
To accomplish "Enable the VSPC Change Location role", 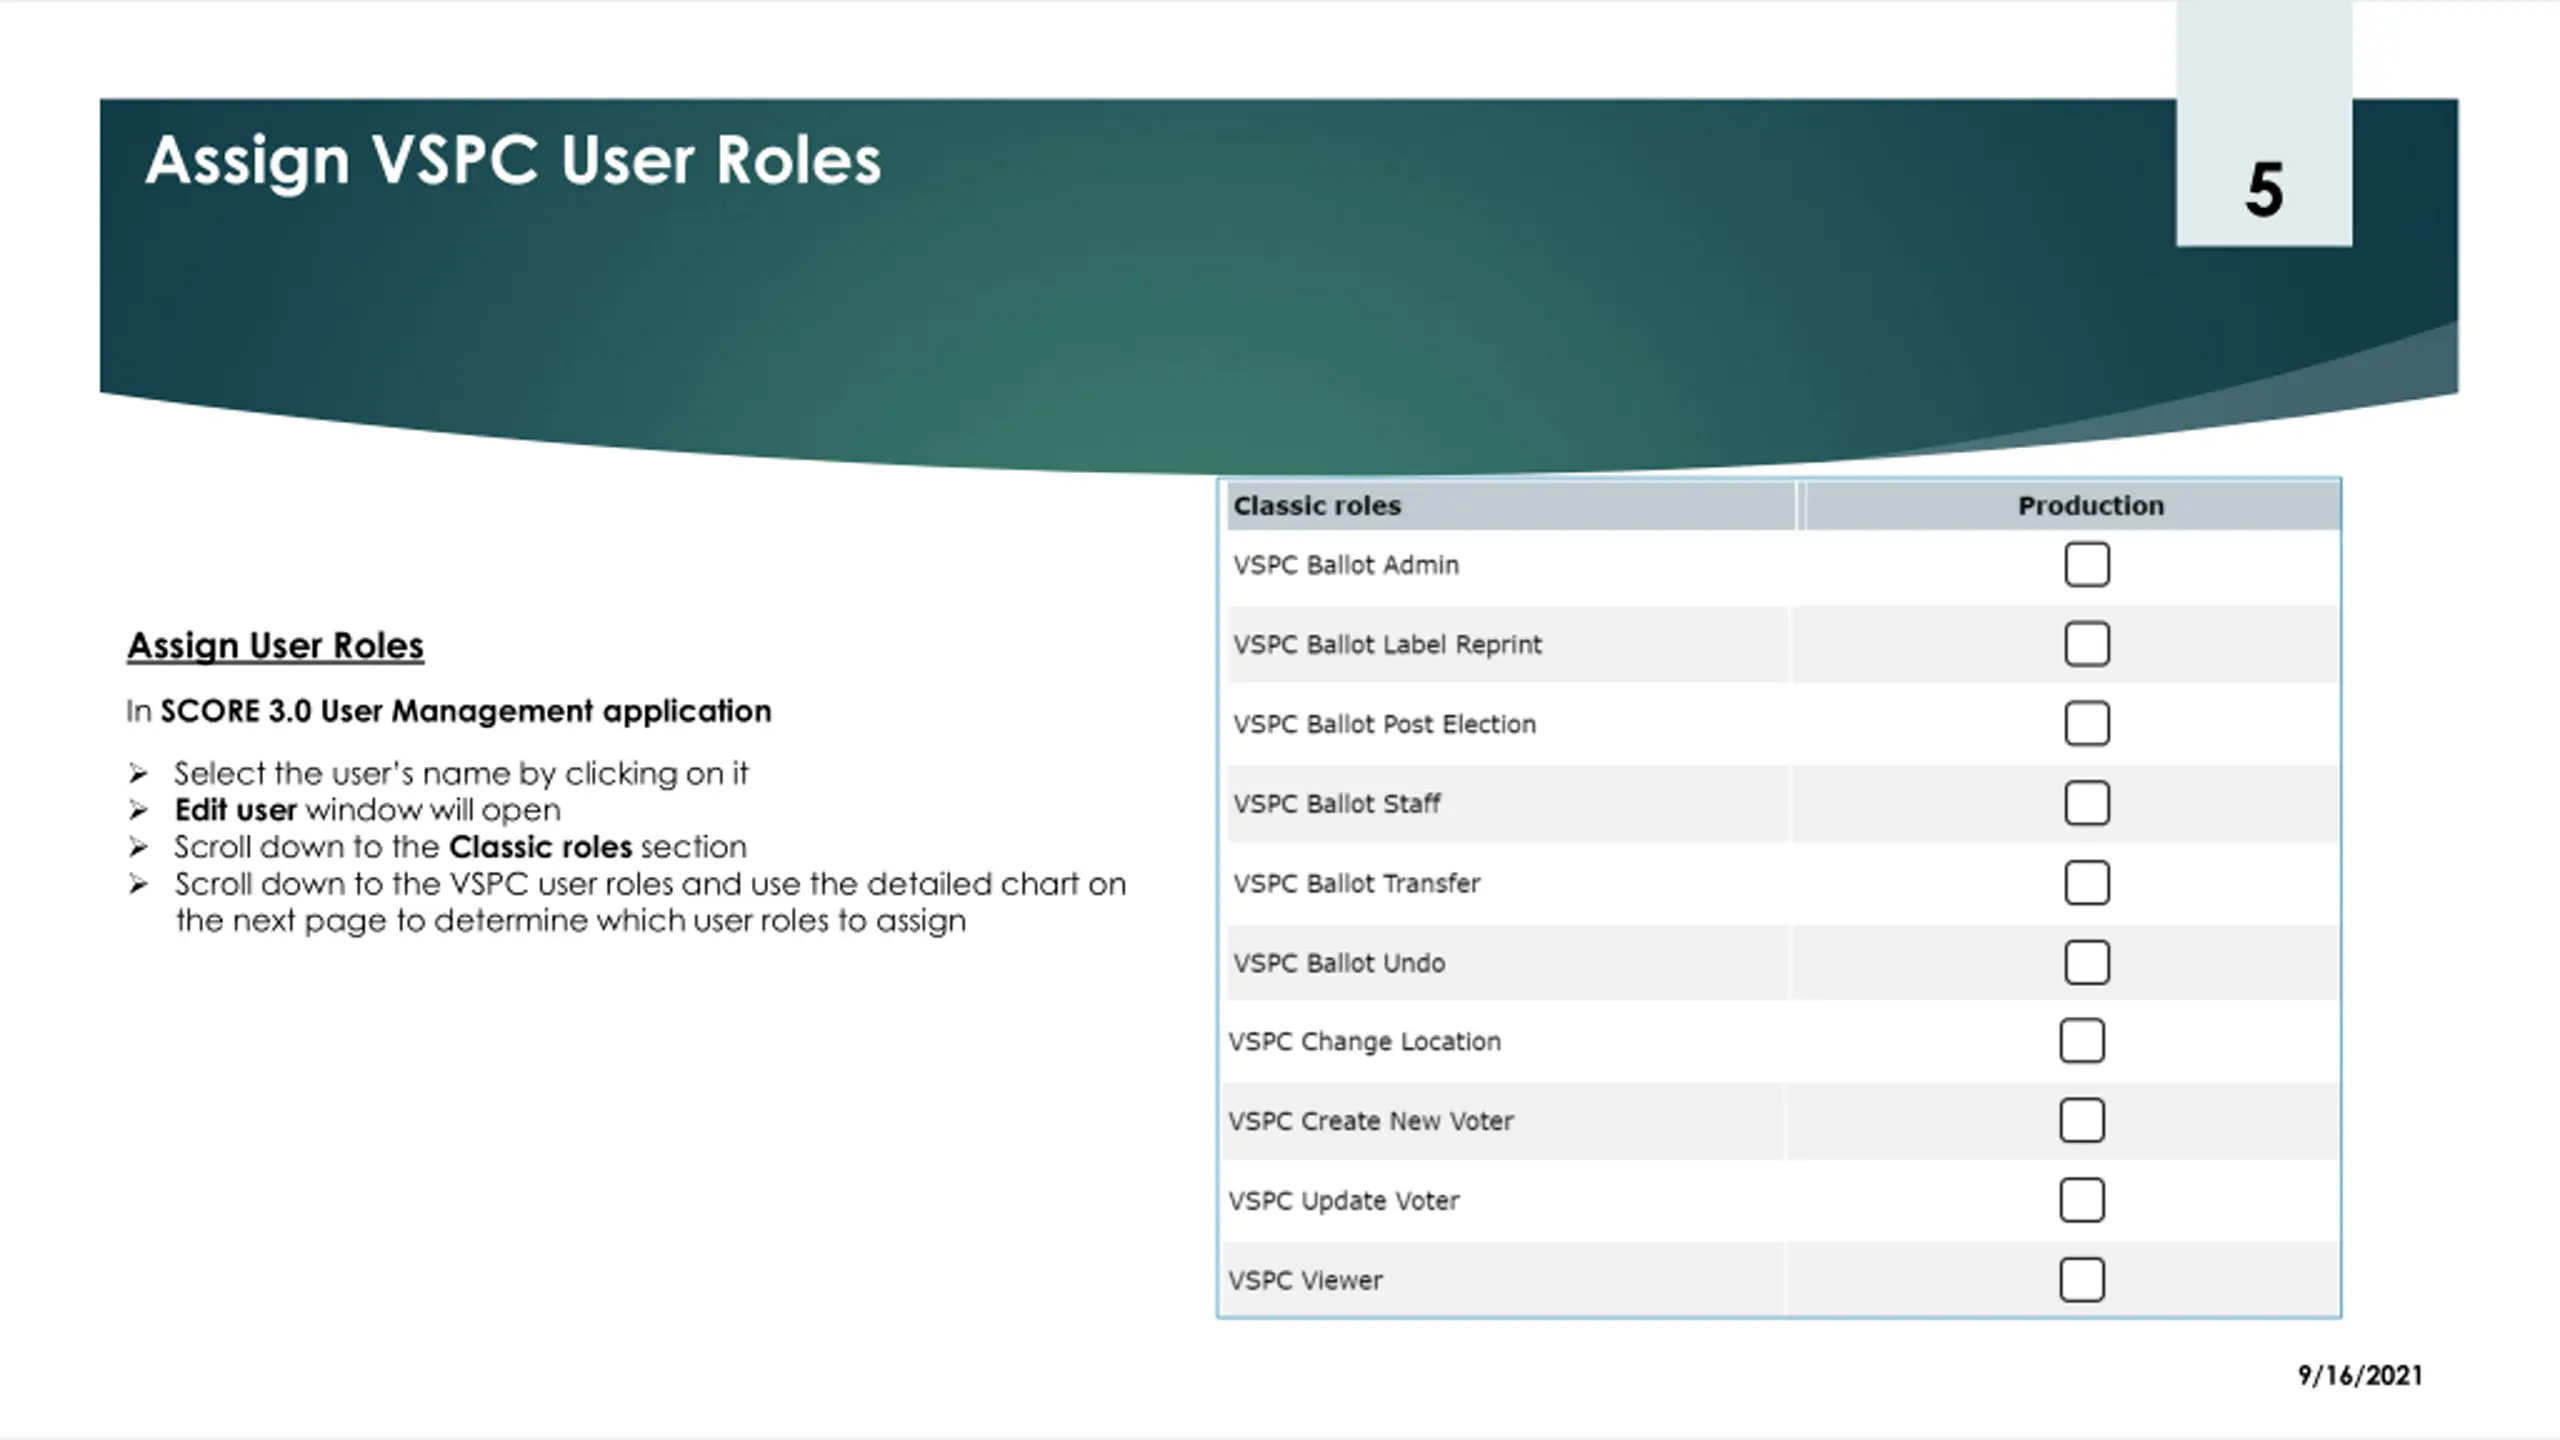I will pos(2081,1041).
